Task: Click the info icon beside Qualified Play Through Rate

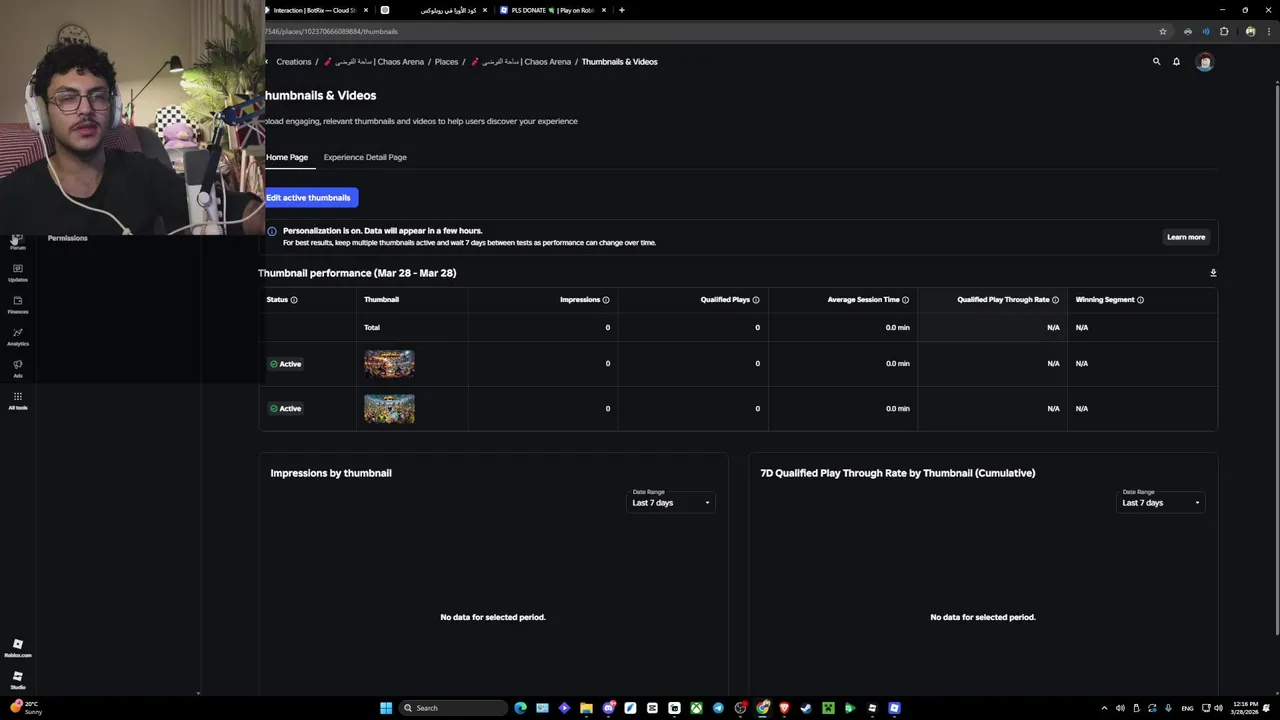Action: click(1055, 300)
